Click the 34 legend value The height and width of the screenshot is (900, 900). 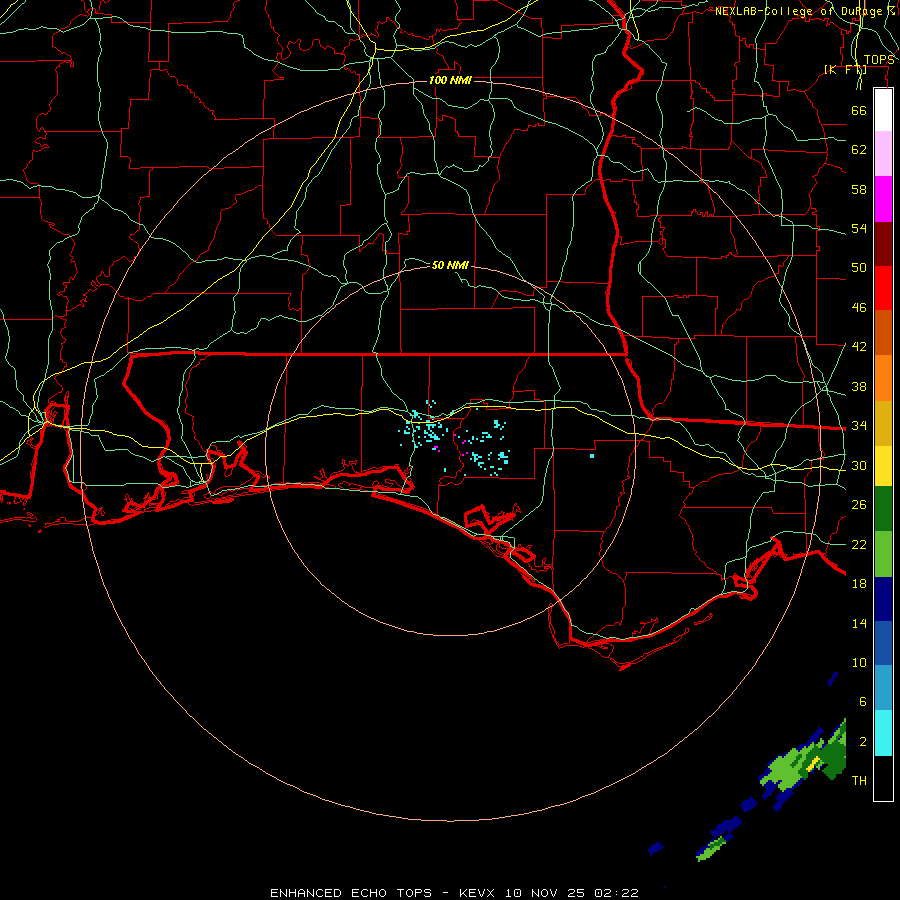[859, 426]
